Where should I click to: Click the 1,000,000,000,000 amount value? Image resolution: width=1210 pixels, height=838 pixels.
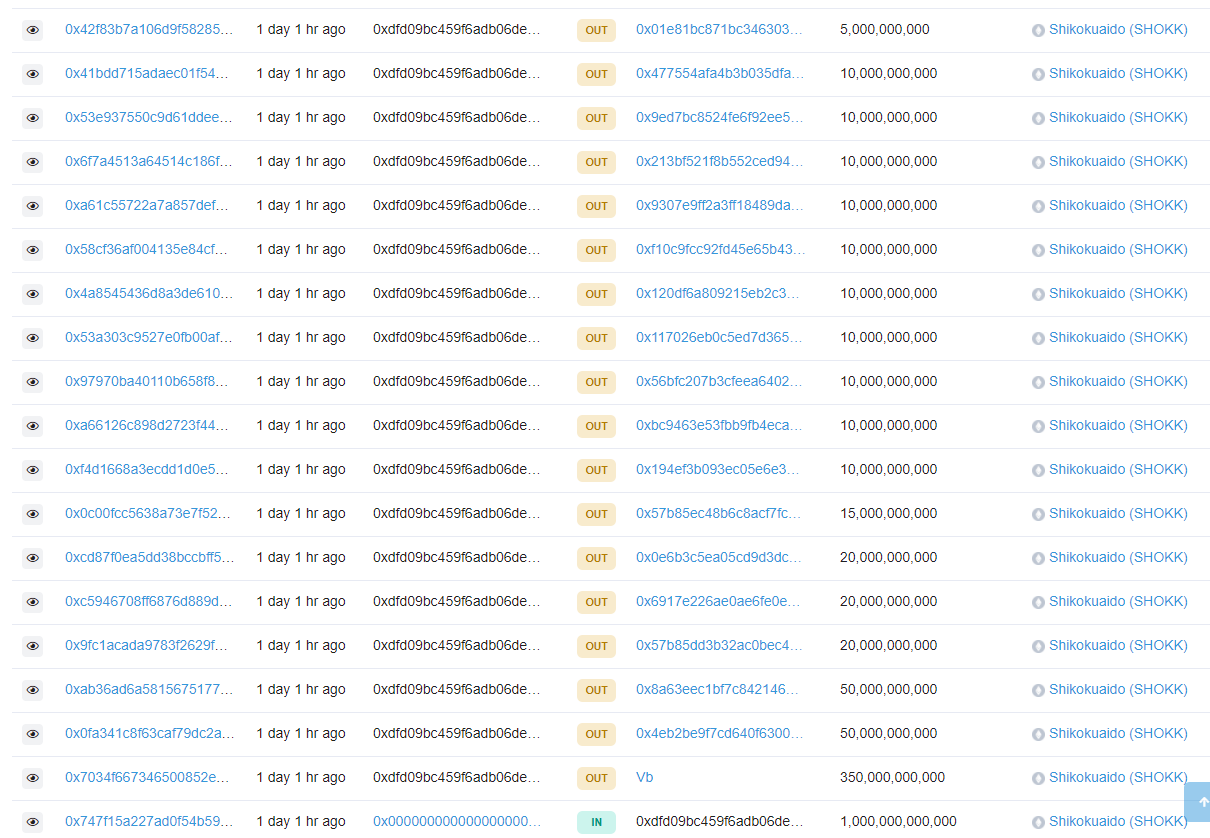click(x=898, y=822)
